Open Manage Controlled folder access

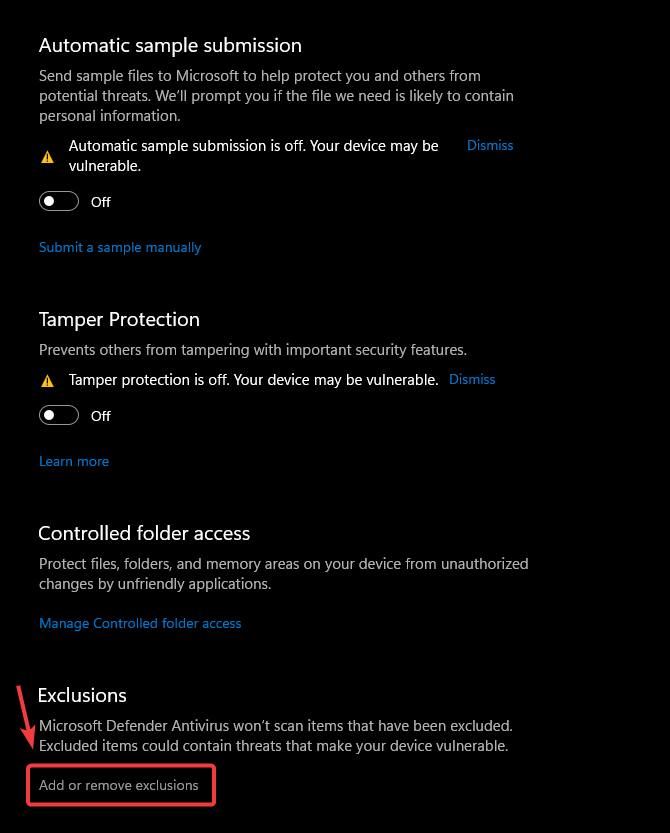click(140, 623)
